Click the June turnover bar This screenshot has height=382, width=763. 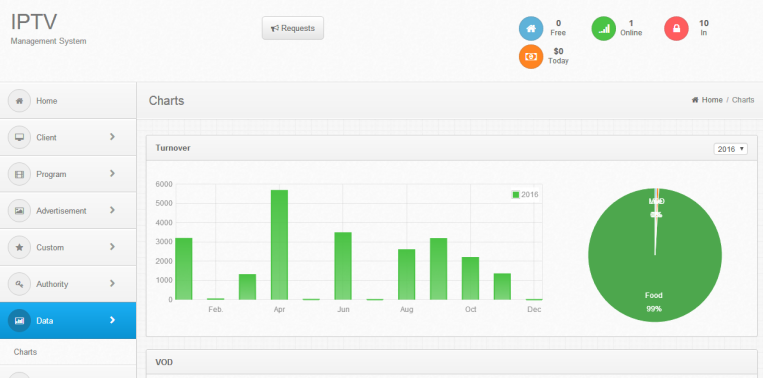(343, 266)
